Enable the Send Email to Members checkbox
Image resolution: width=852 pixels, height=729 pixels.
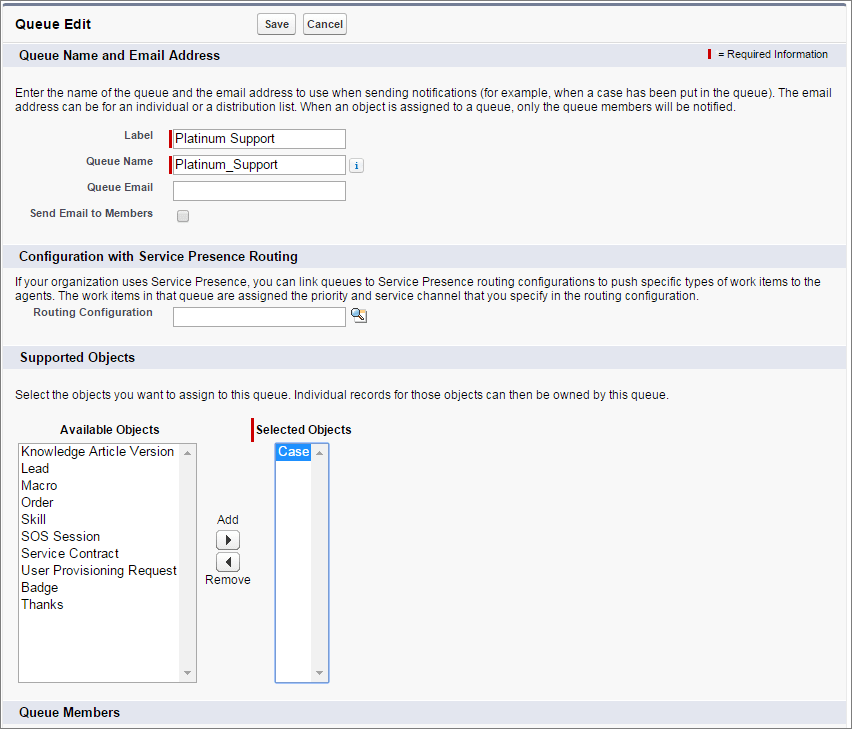coord(182,215)
